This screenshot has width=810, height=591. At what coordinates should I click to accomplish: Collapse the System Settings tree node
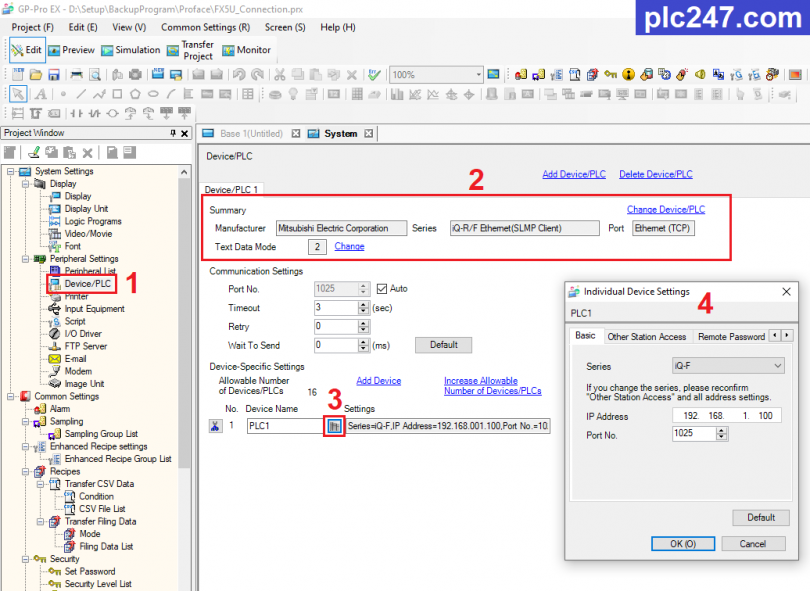click(x=10, y=171)
